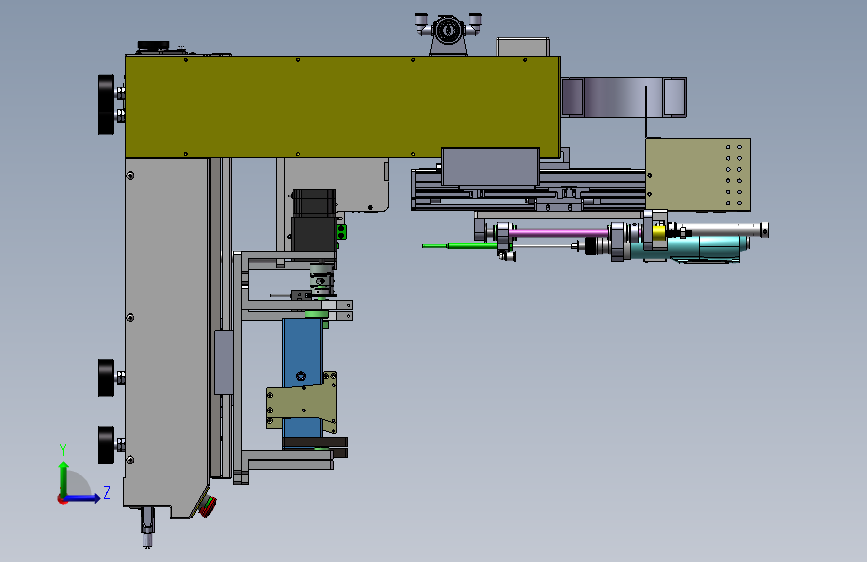Pick the purple-gray curved bracket at upper right

pyautogui.click(x=624, y=97)
